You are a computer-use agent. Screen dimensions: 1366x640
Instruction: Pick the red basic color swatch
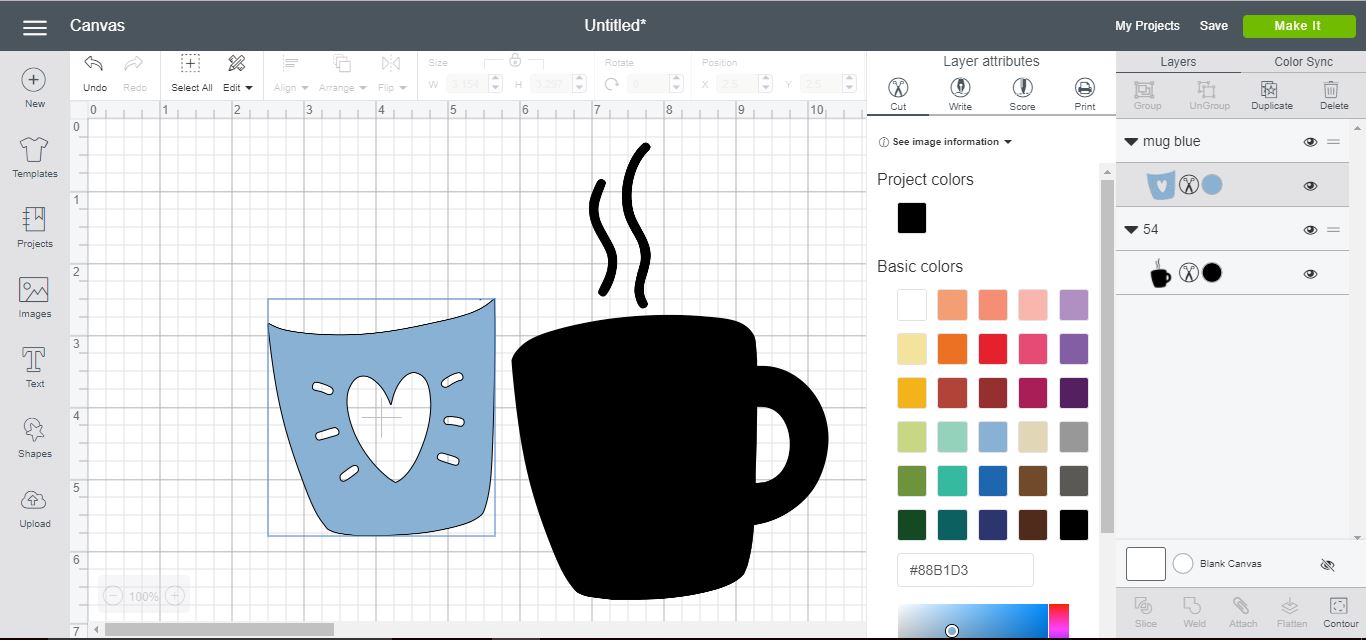point(992,348)
